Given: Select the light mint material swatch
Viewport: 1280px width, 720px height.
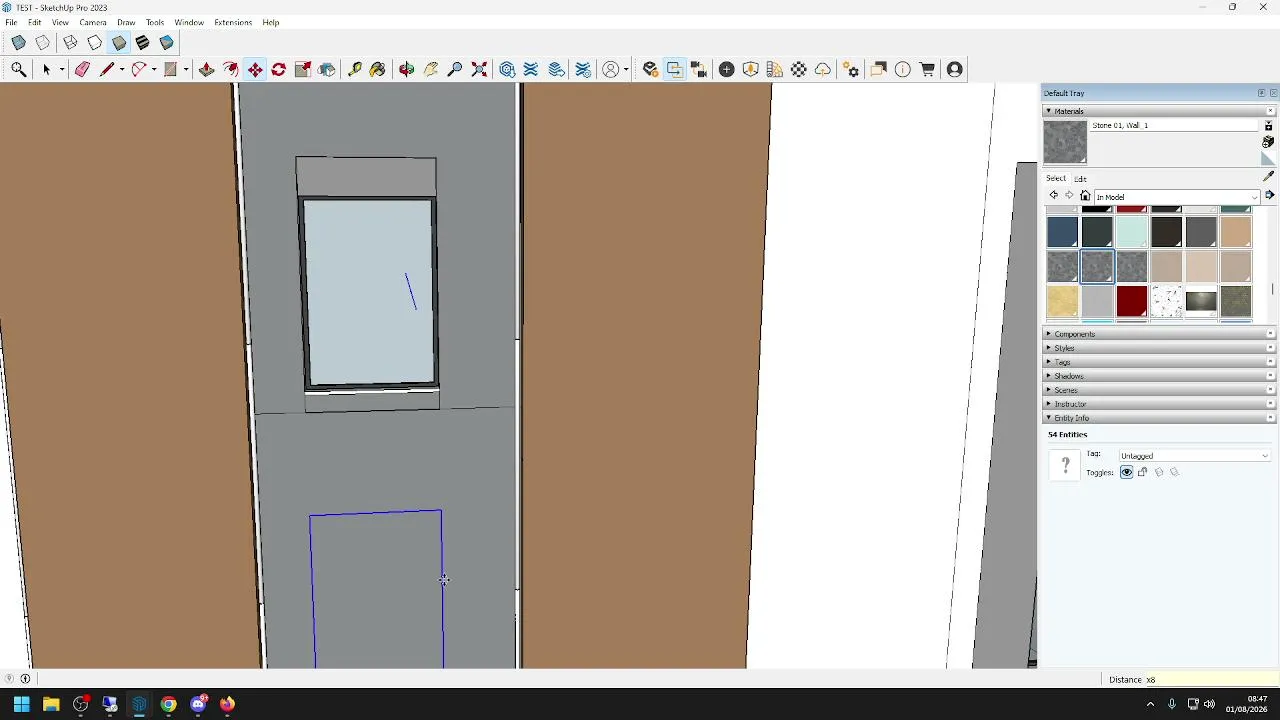Looking at the screenshot, I should [1132, 232].
